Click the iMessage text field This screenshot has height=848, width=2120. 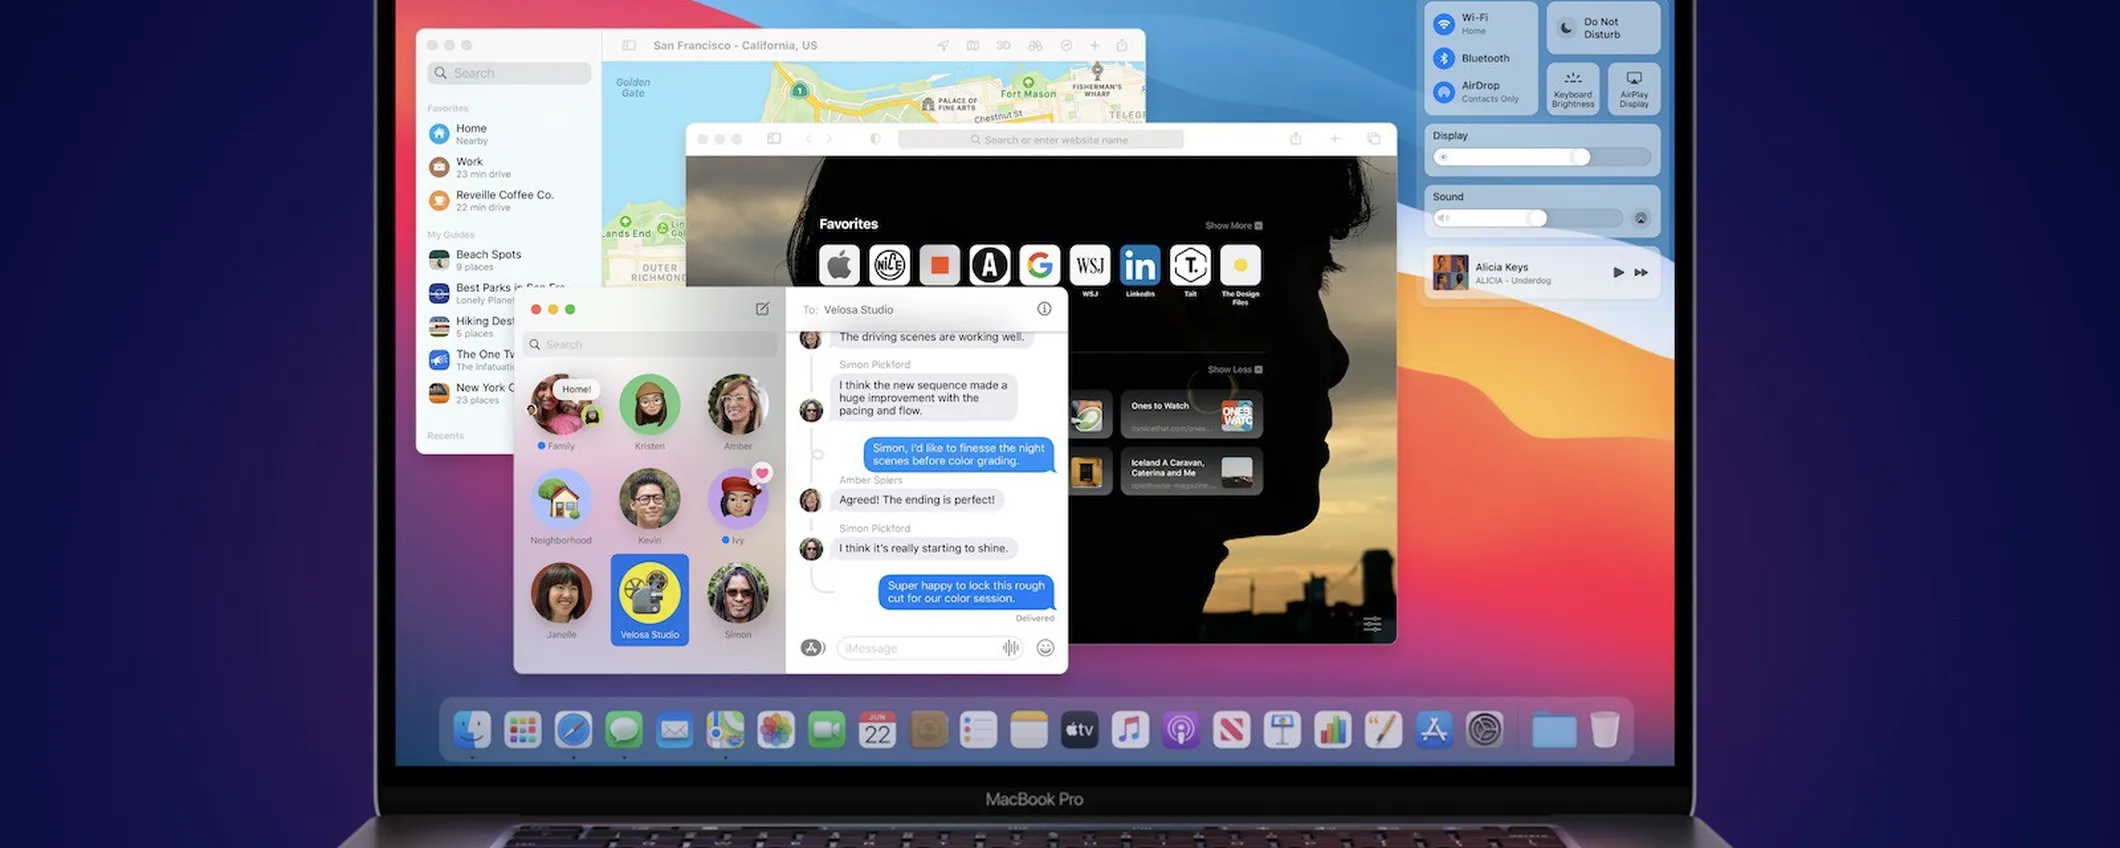929,648
